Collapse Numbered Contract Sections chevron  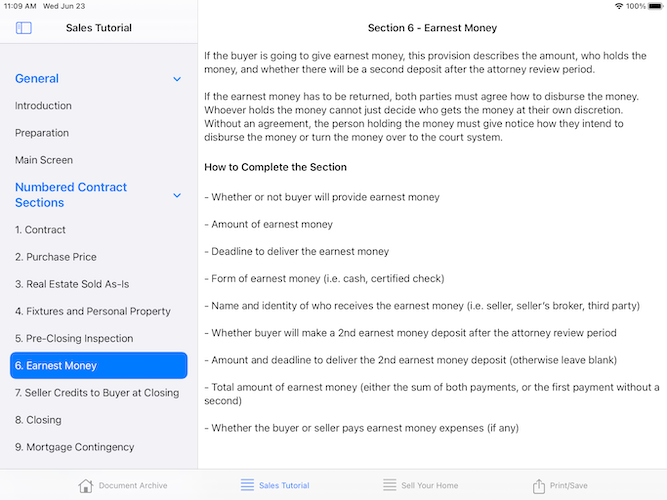pos(177,195)
